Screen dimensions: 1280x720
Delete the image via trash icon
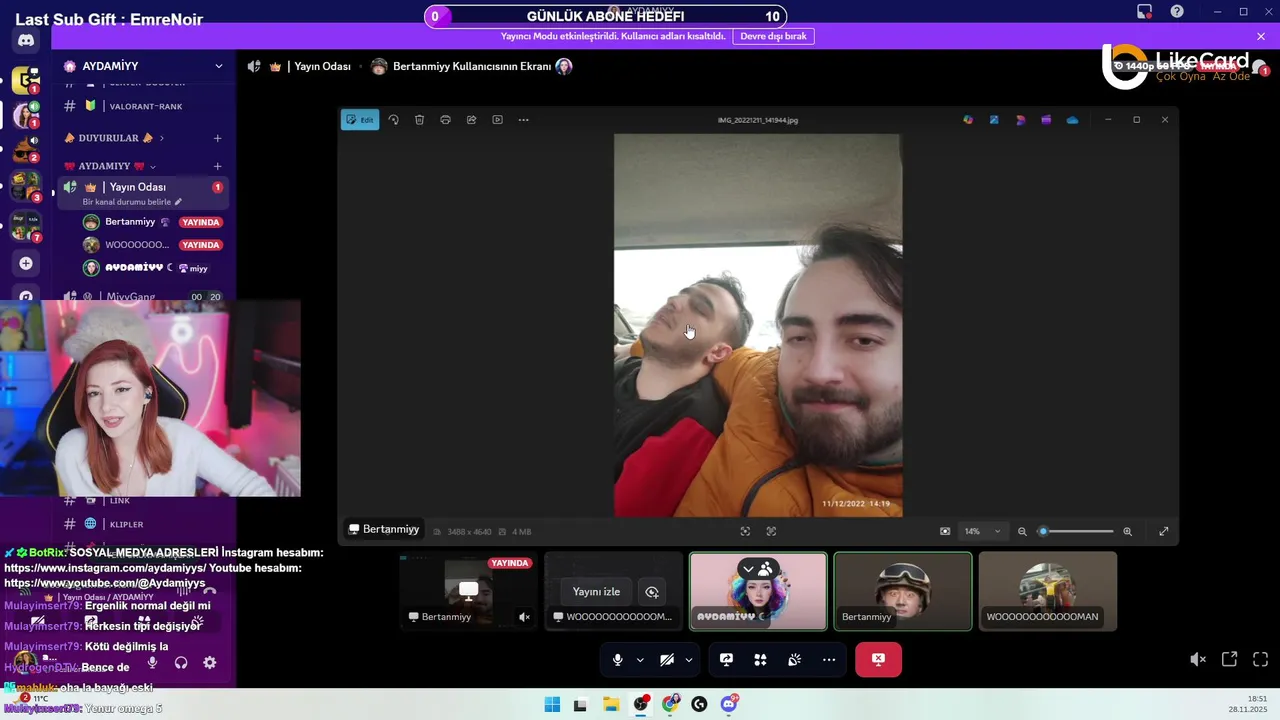tap(419, 120)
